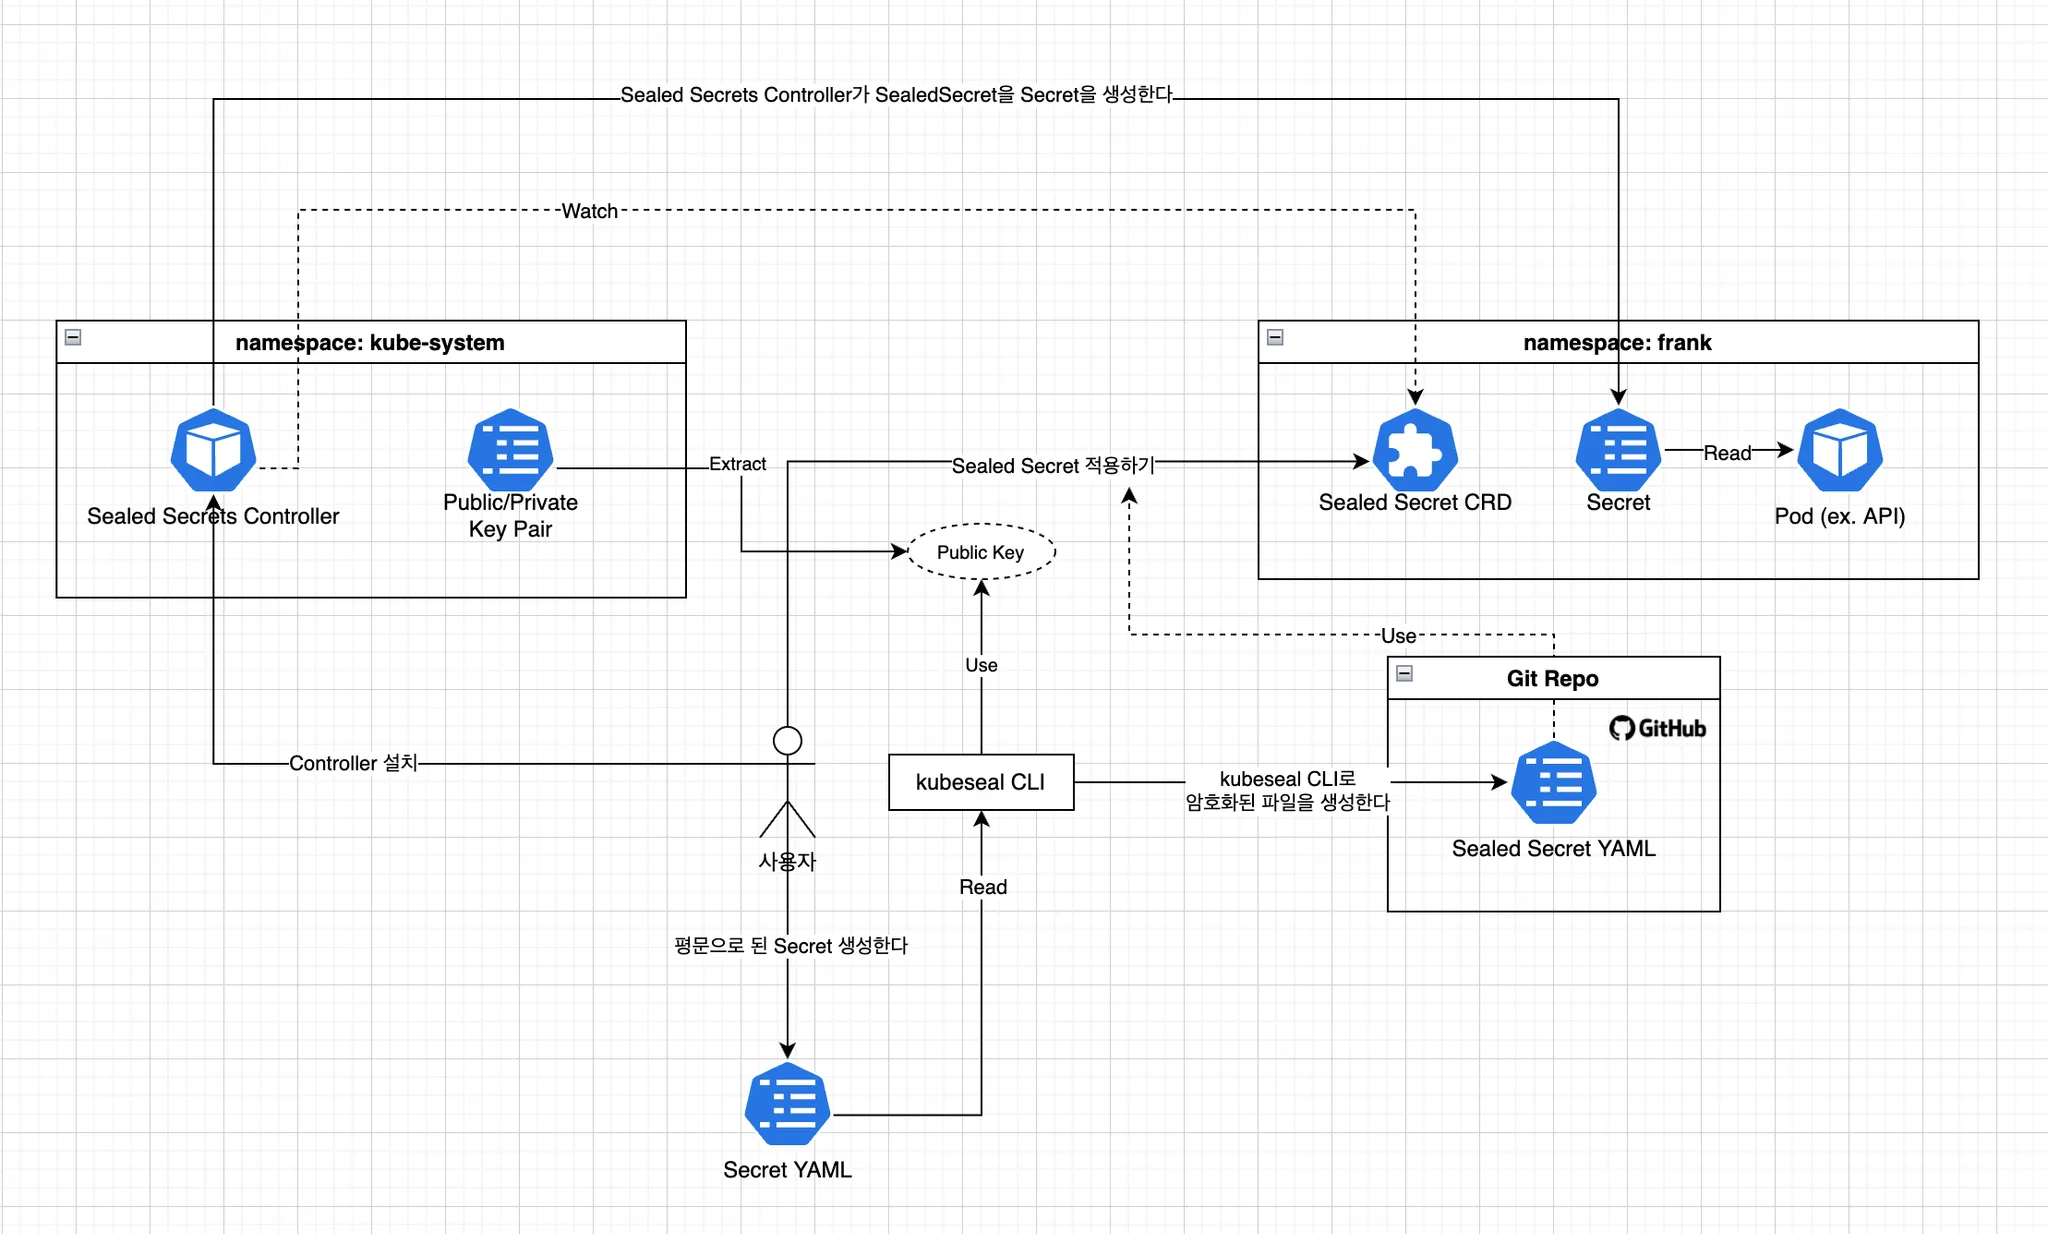
Task: Click the Secret icon in namespace frank
Action: (x=1618, y=452)
